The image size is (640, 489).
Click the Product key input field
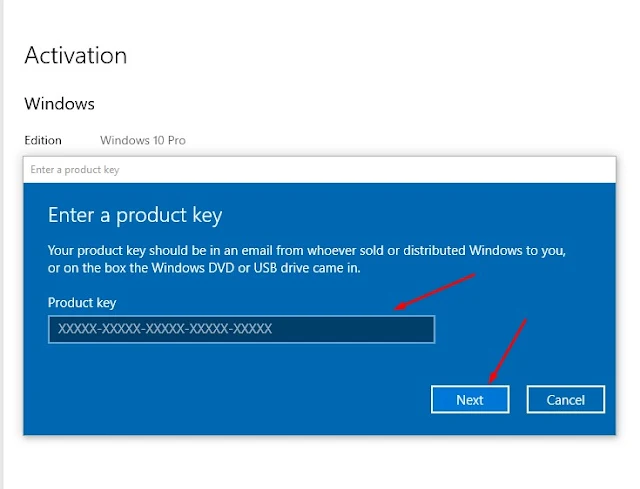[241, 329]
